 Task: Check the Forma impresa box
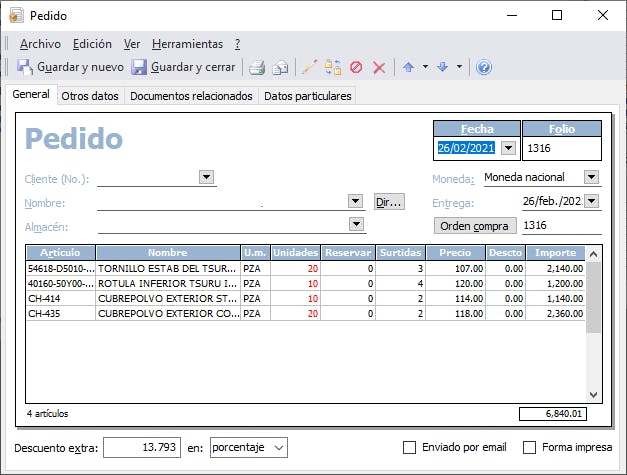point(530,447)
